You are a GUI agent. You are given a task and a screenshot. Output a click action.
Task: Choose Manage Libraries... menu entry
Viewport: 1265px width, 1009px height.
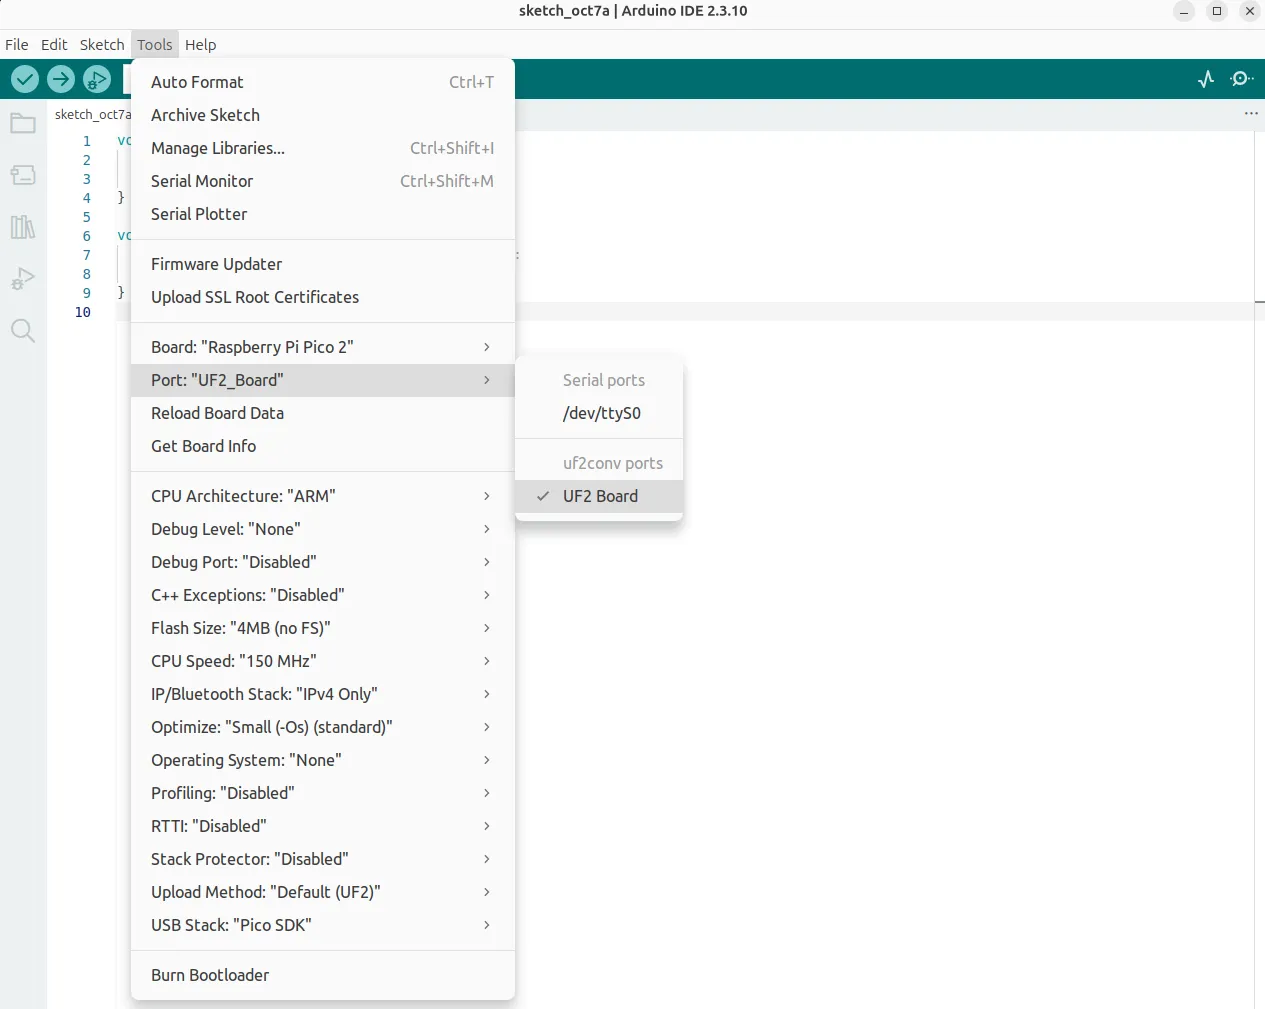[x=323, y=148]
